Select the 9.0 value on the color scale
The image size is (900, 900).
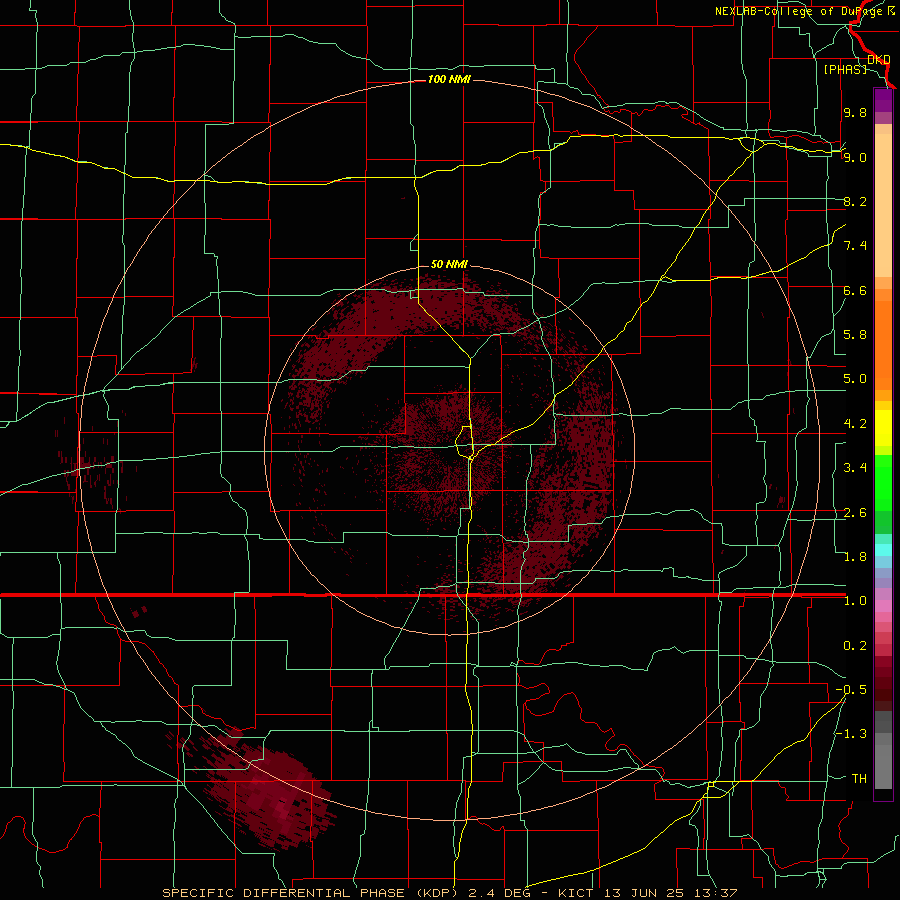(855, 157)
